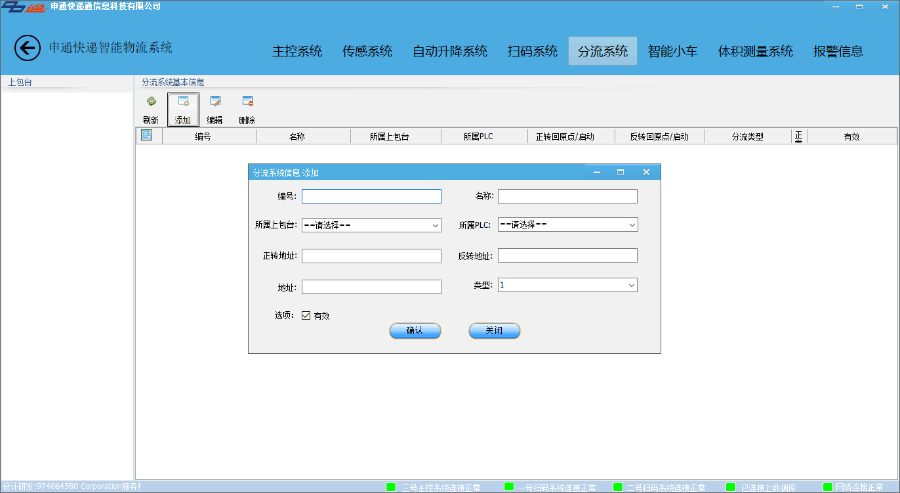900x493 pixels.
Task: Click the back arrow icon
Action: click(27, 48)
